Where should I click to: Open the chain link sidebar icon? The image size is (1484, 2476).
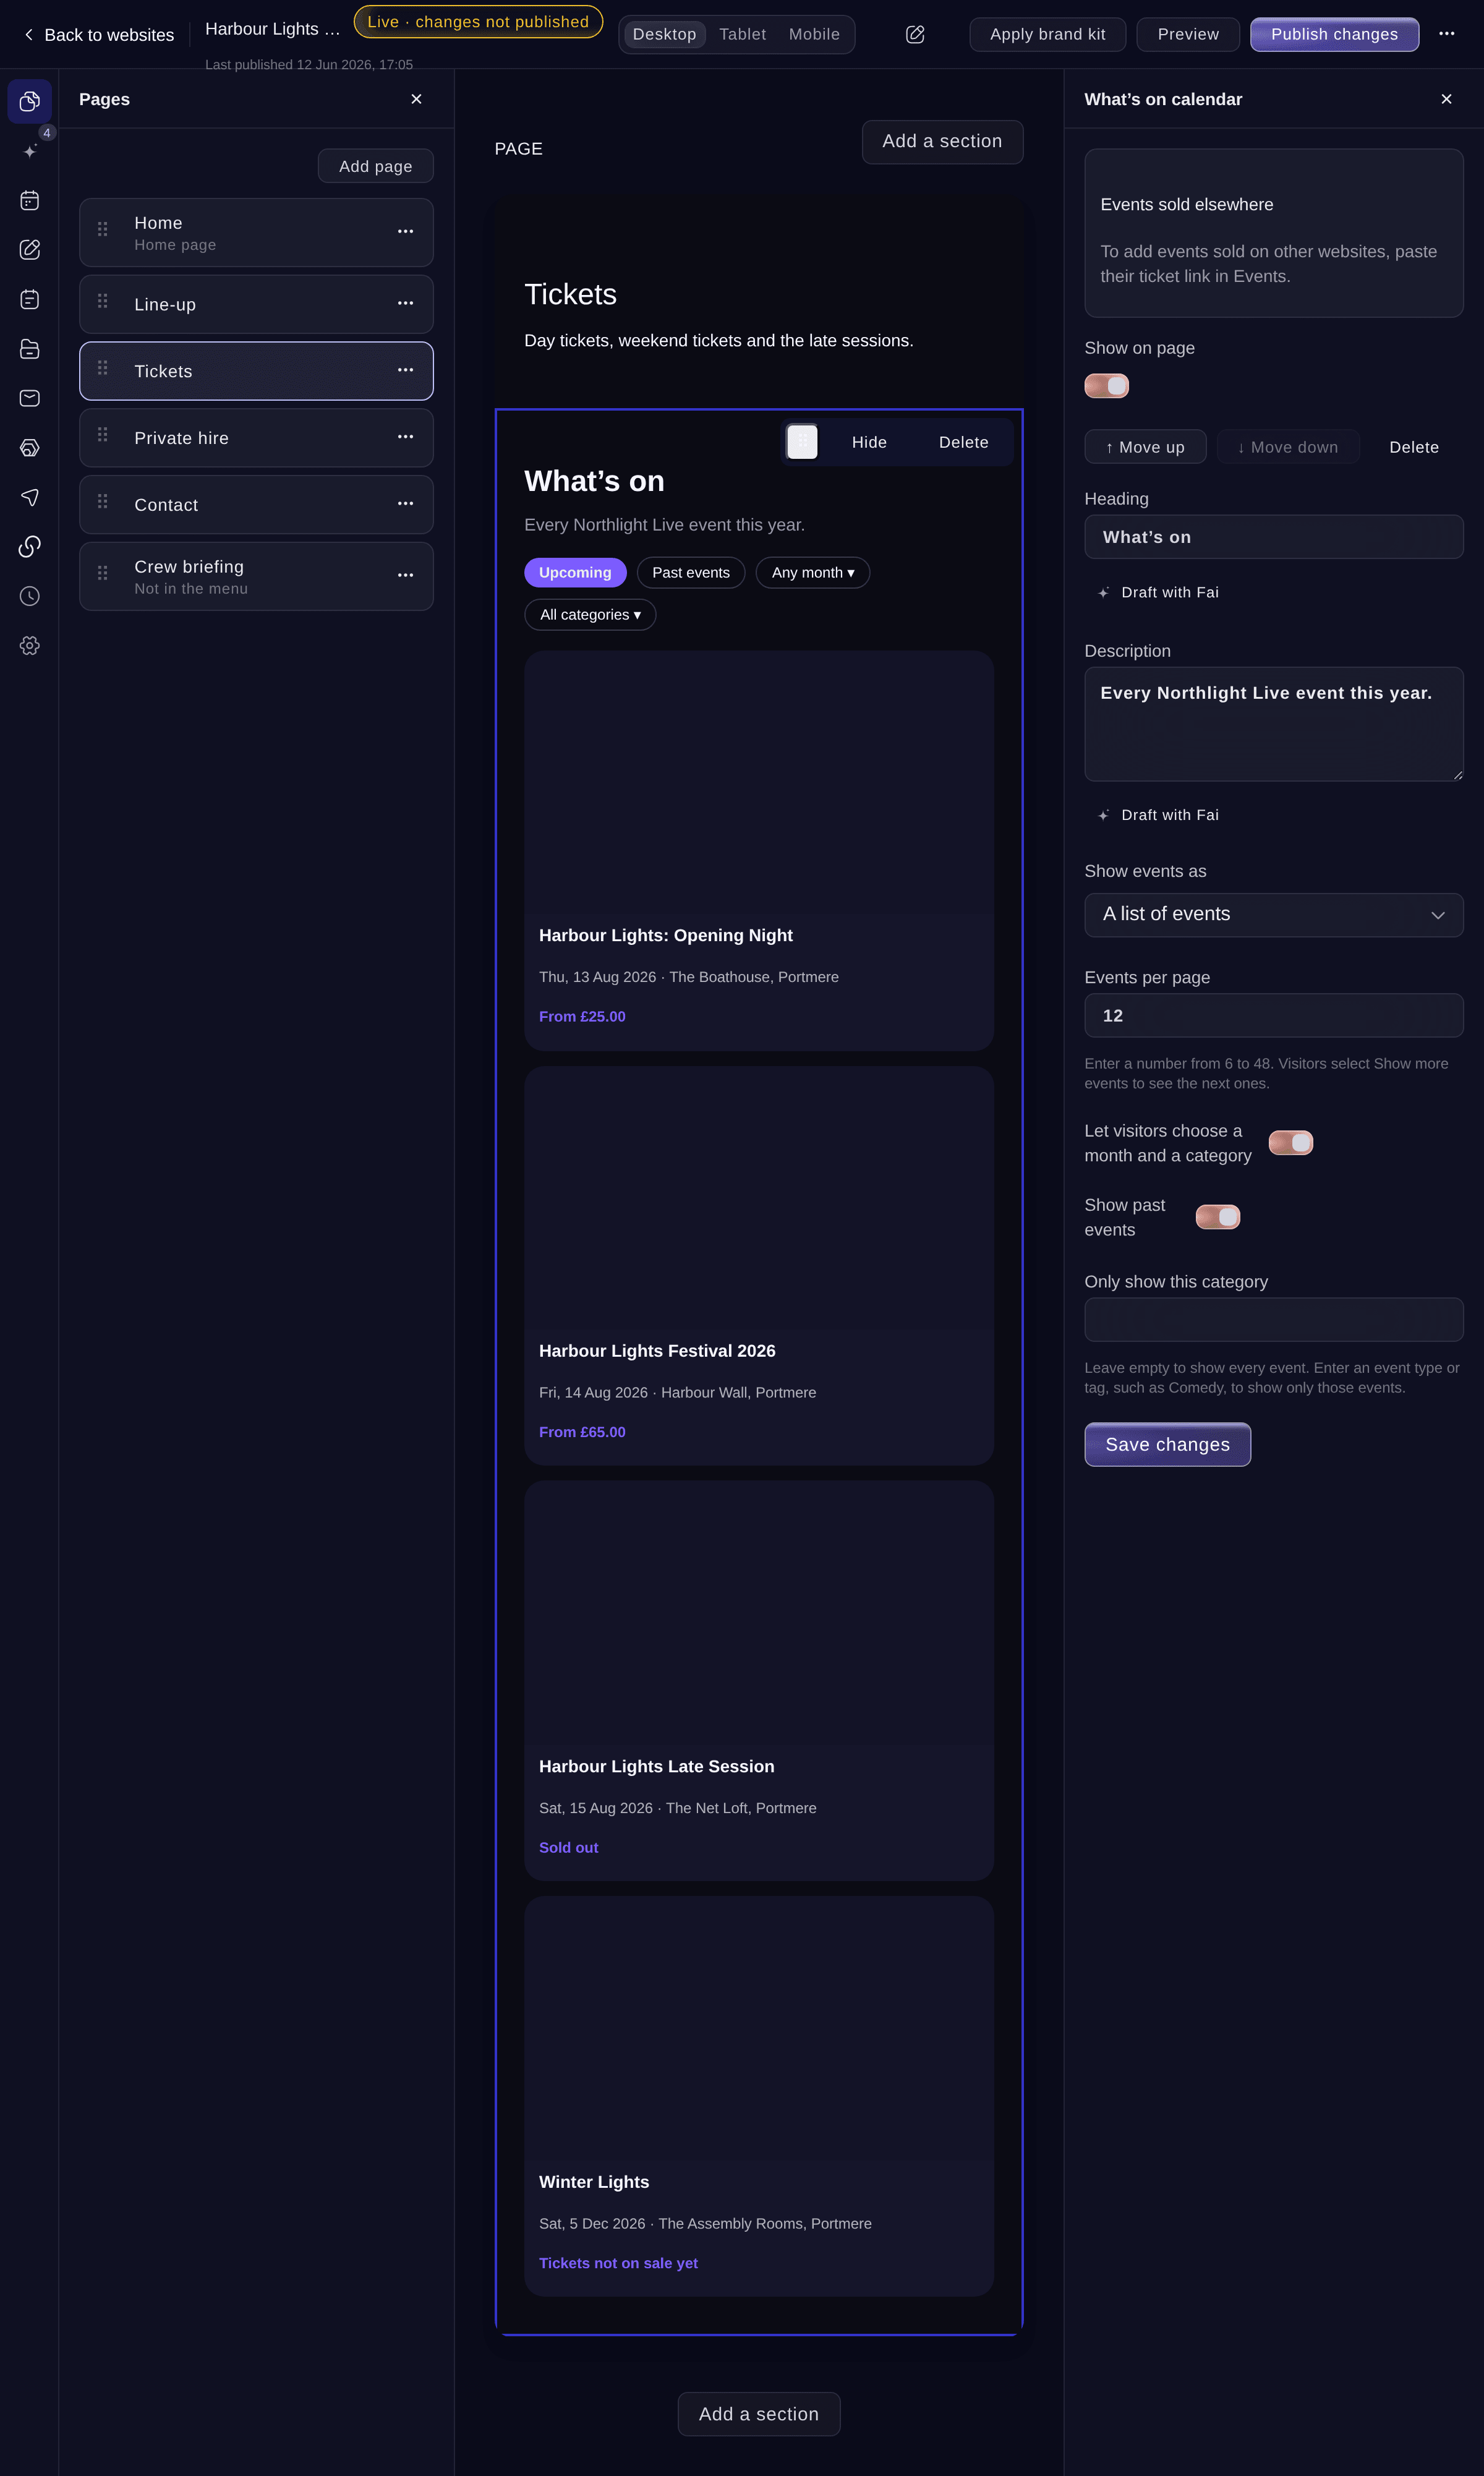click(x=30, y=546)
